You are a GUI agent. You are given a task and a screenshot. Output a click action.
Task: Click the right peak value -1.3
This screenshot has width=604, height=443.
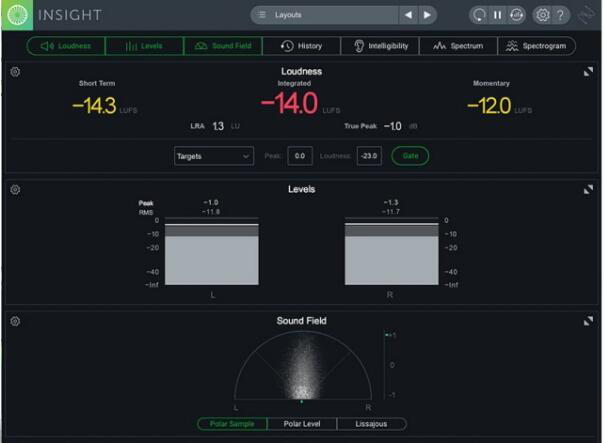coord(391,203)
